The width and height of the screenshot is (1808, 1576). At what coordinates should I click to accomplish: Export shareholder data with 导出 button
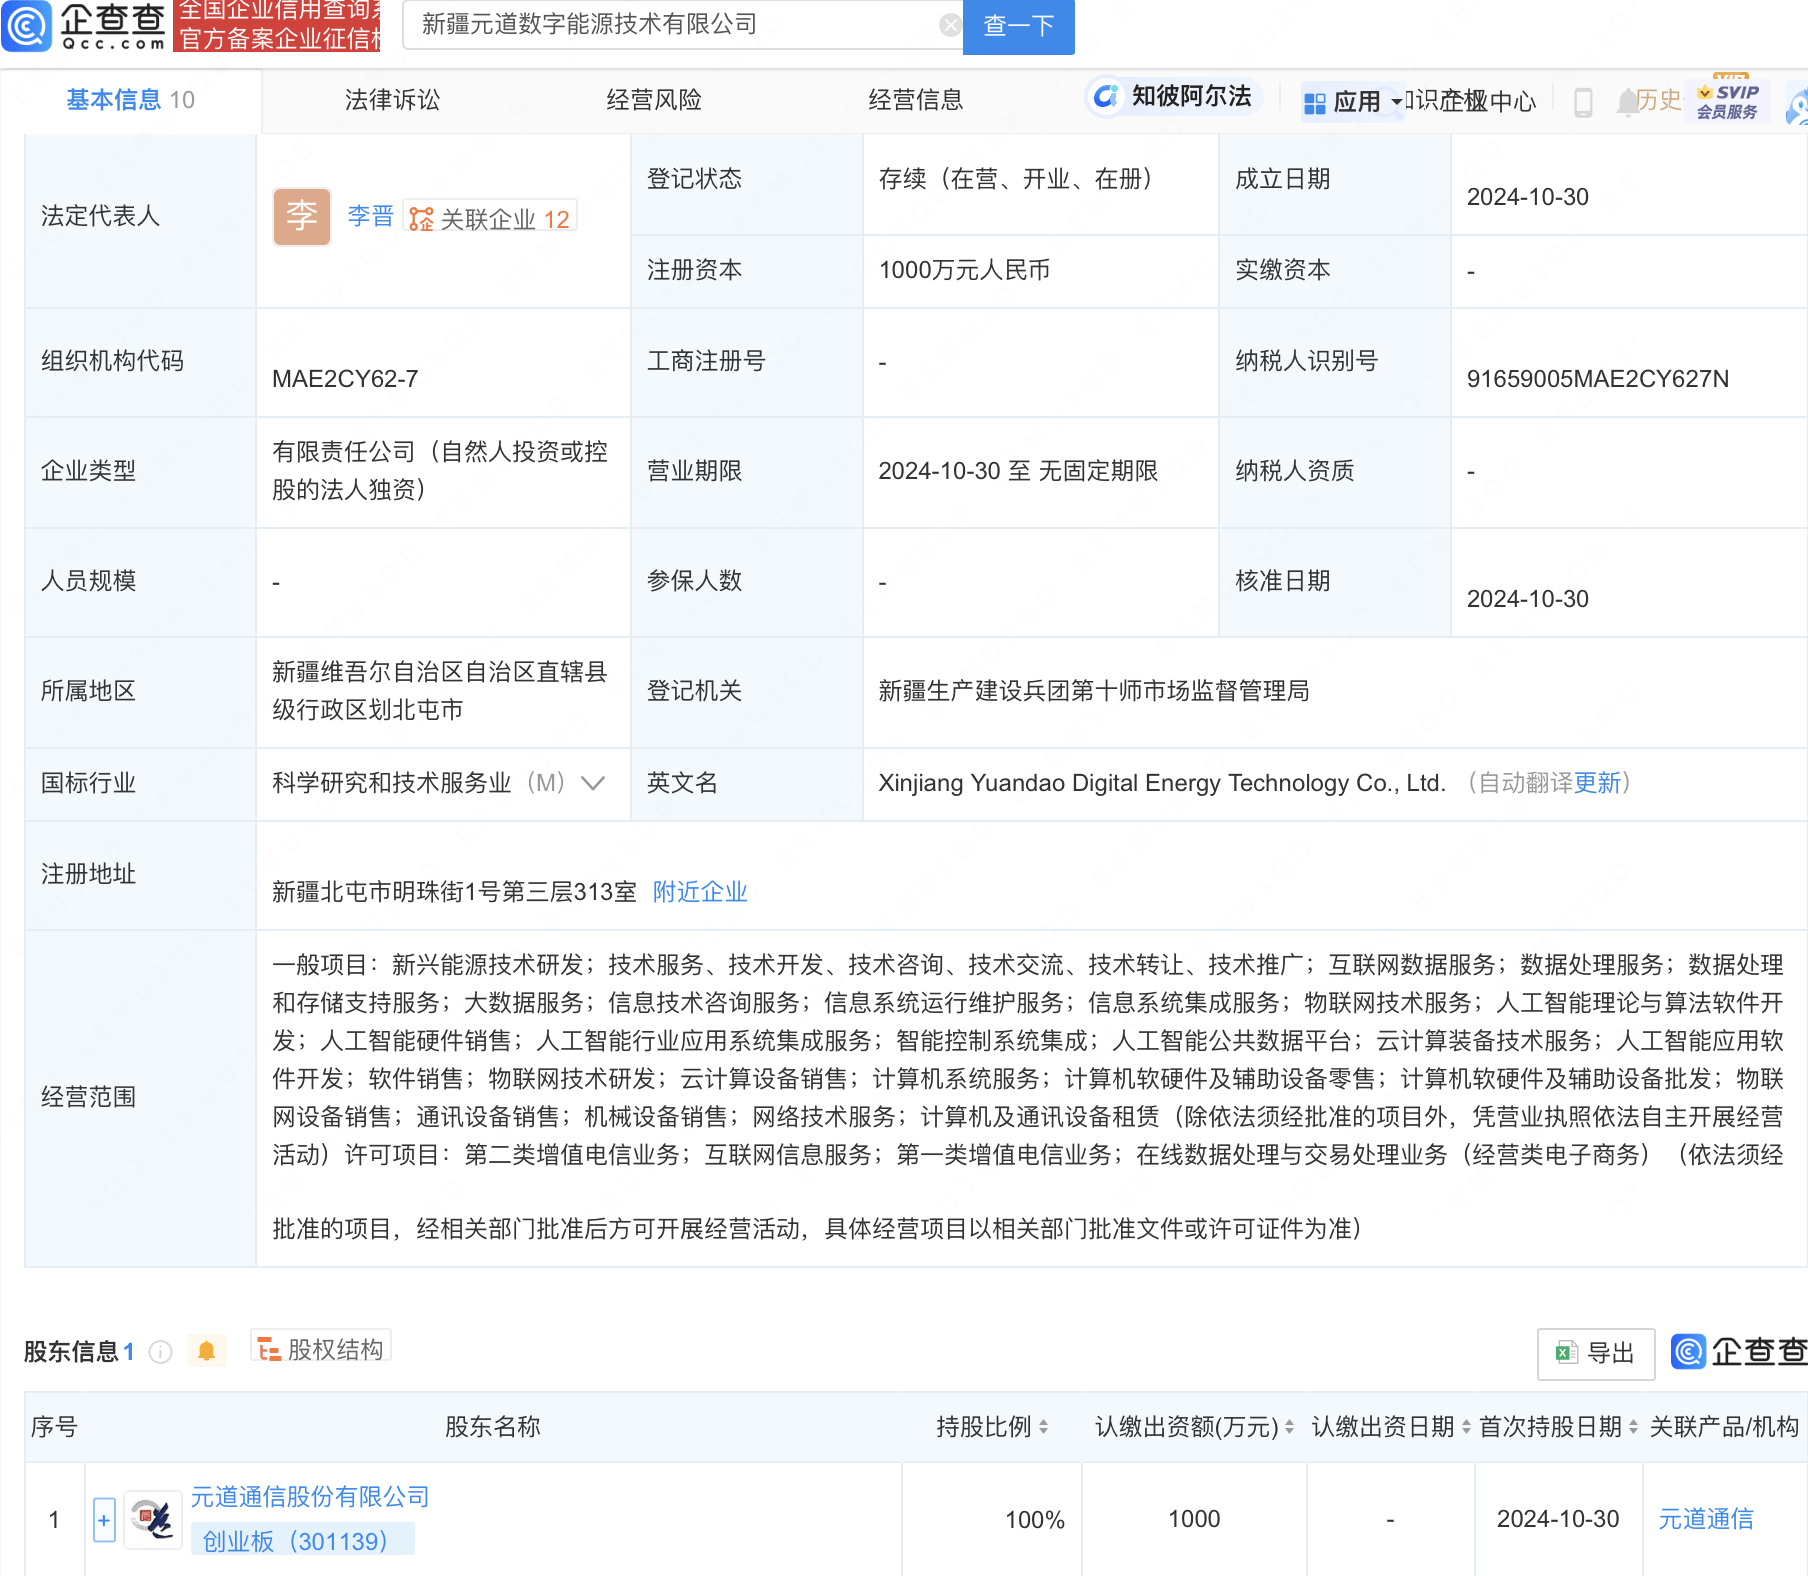pyautogui.click(x=1595, y=1354)
